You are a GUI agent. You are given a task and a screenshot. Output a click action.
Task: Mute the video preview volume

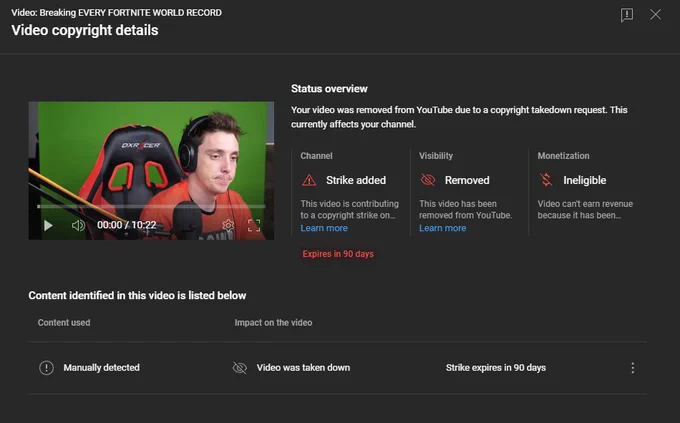coord(78,225)
